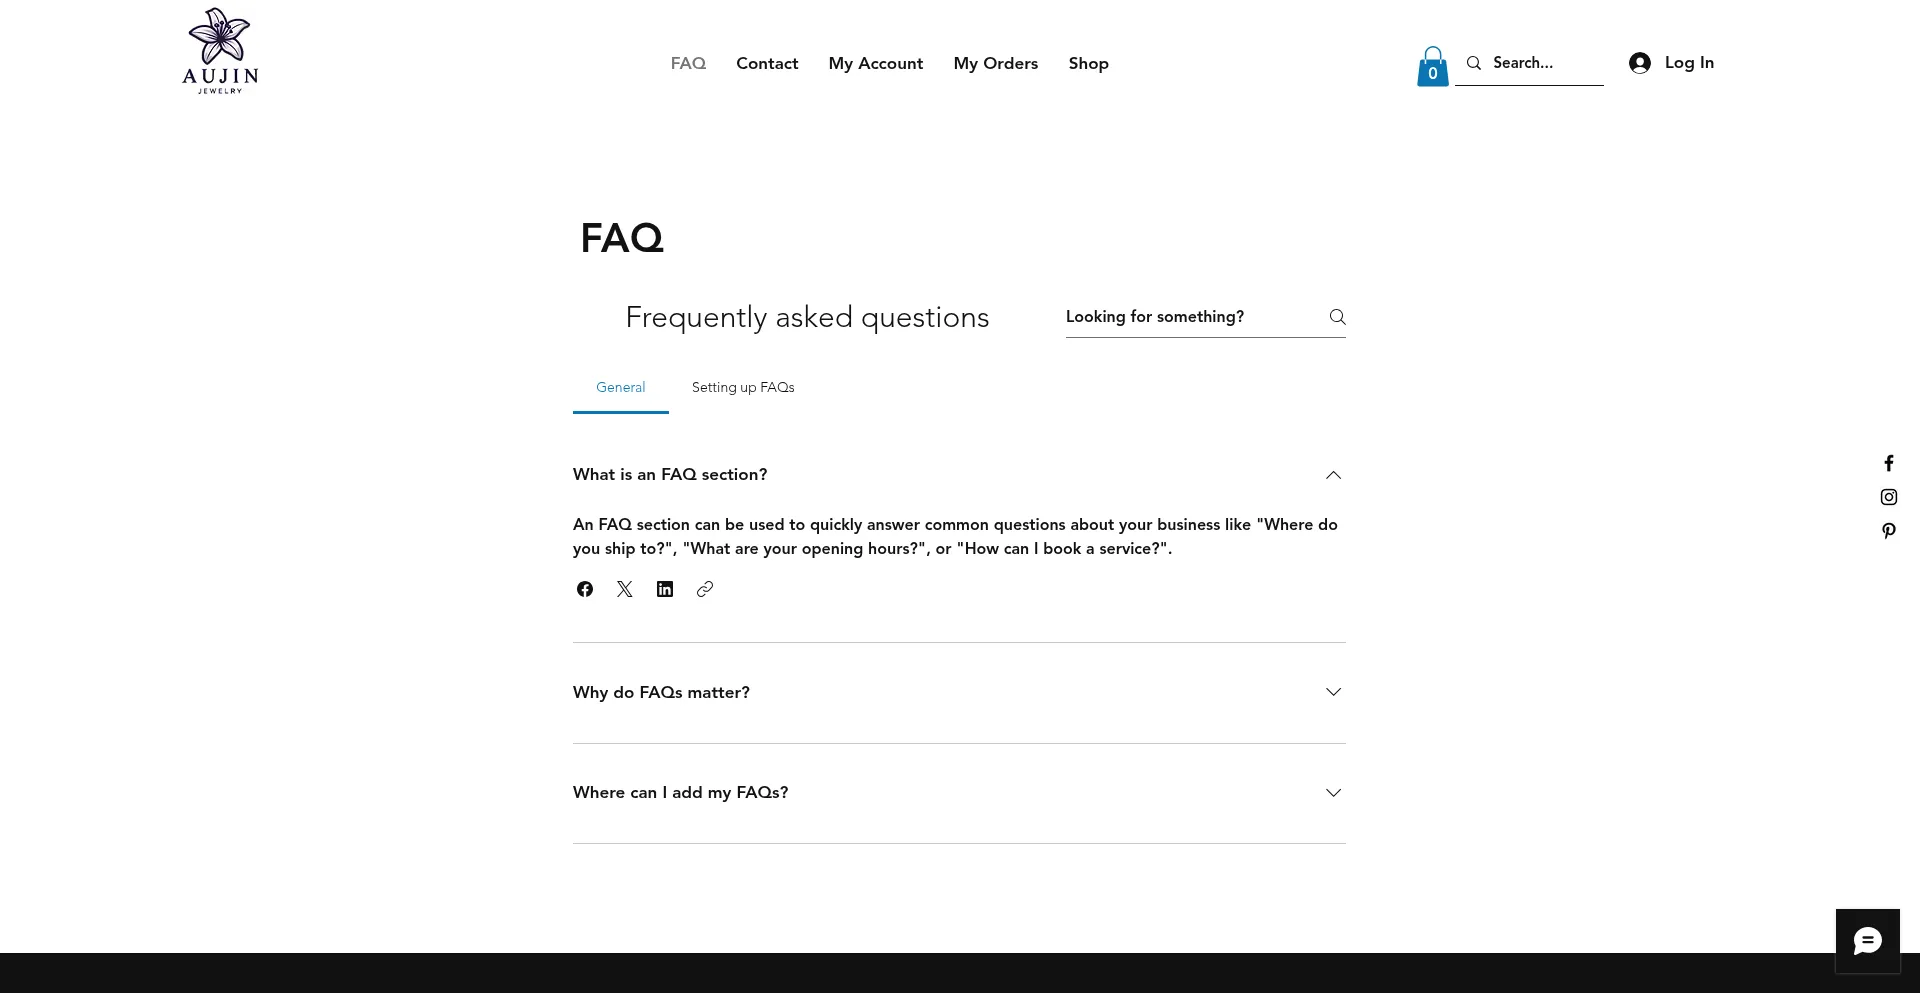This screenshot has height=993, width=1920.
Task: Open the shopping cart bag icon
Action: click(1432, 67)
